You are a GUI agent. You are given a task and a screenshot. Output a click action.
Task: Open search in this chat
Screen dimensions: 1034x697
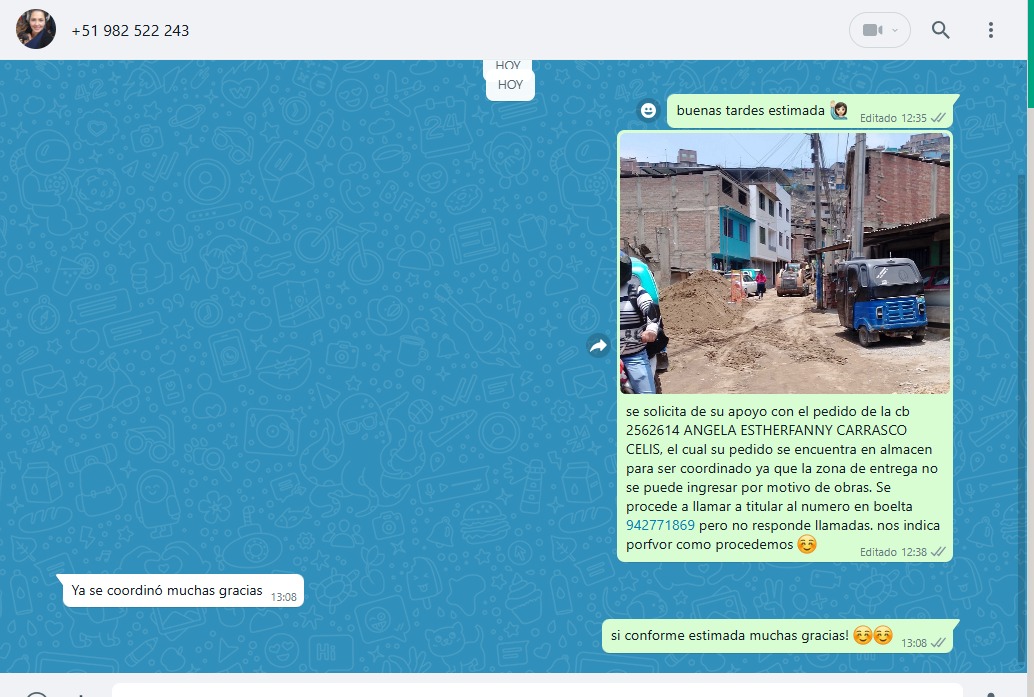[940, 30]
